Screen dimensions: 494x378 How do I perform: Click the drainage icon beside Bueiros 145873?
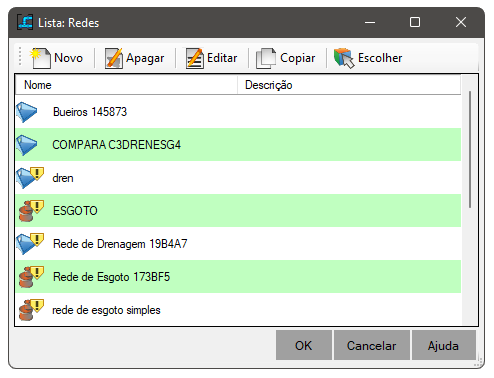[27, 112]
